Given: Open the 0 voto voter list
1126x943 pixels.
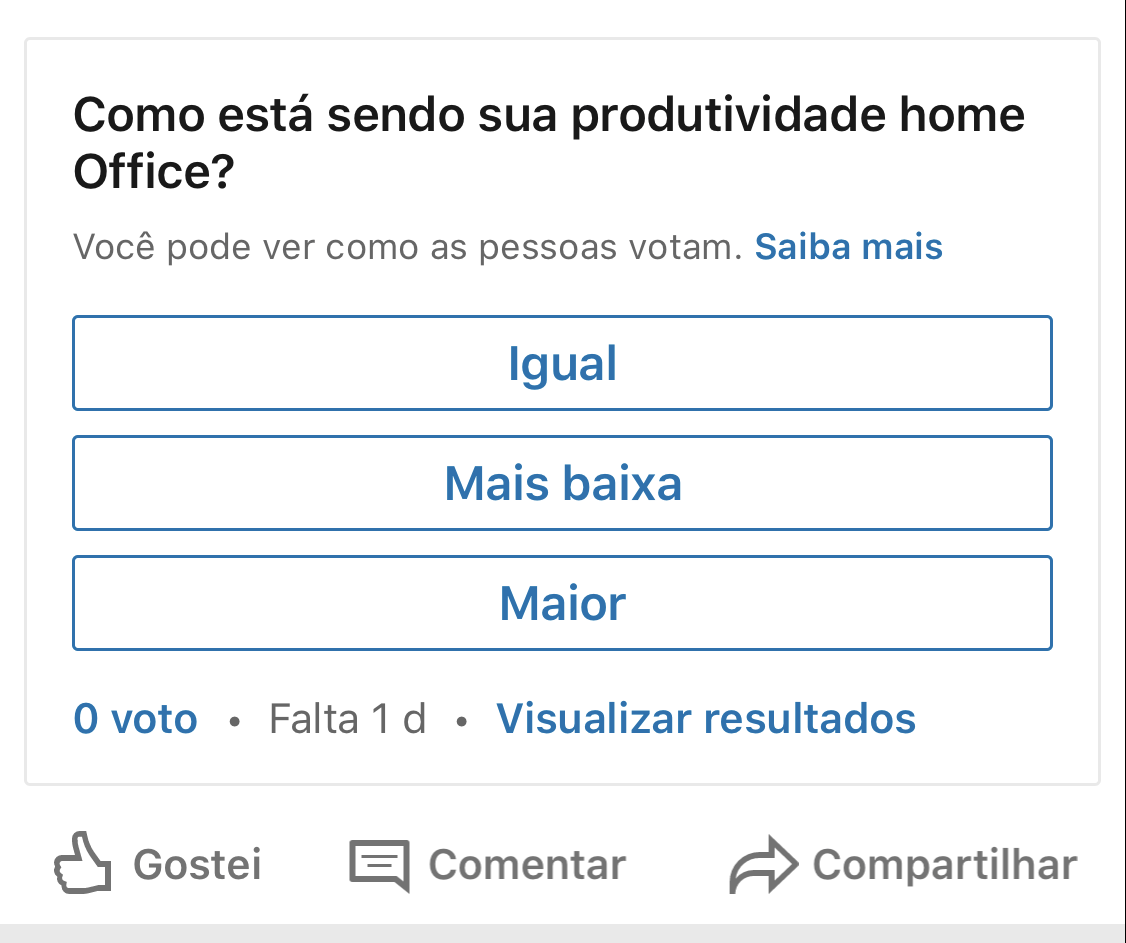Looking at the screenshot, I should 136,718.
